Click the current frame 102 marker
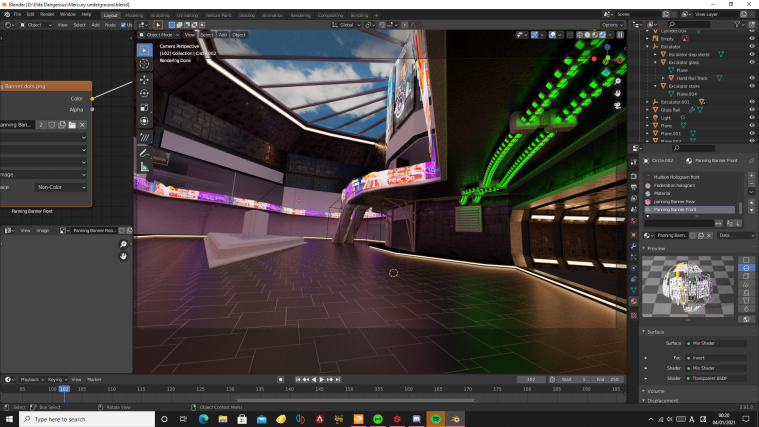Viewport: 759px width, 427px height. [x=64, y=389]
